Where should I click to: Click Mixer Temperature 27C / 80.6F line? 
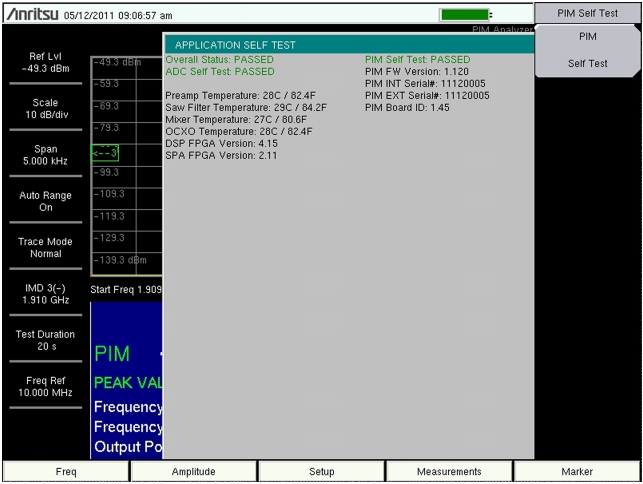coord(236,119)
